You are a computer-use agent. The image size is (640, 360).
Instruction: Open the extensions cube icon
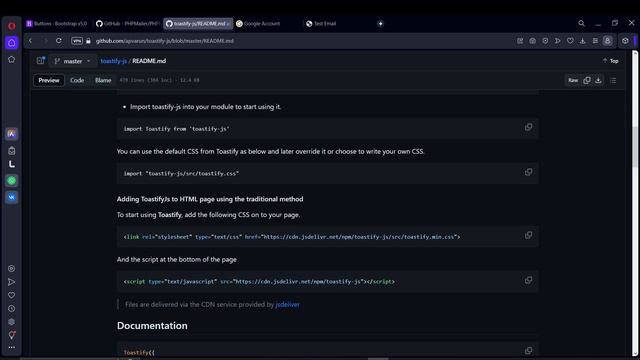625,41
